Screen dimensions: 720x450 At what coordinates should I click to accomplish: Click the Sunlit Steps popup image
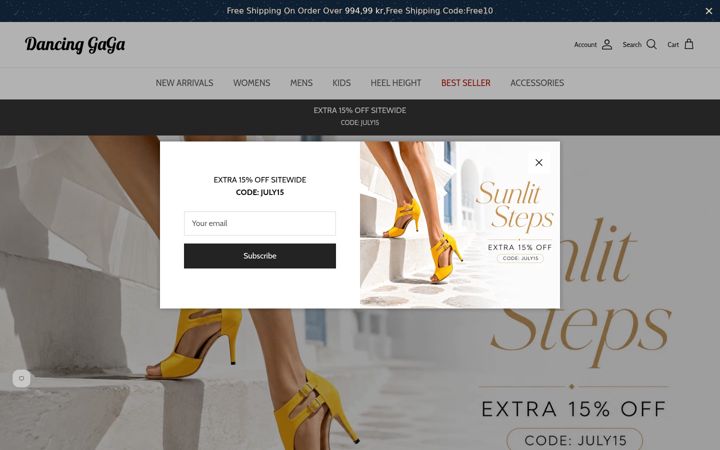click(460, 225)
